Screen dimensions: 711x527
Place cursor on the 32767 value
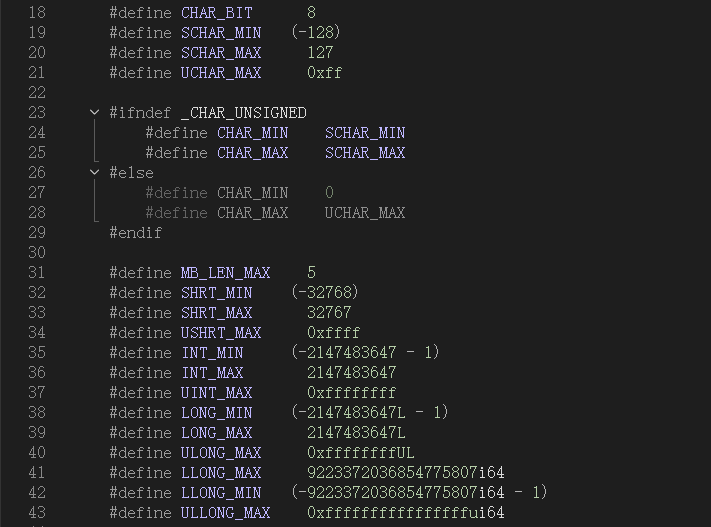click(329, 313)
